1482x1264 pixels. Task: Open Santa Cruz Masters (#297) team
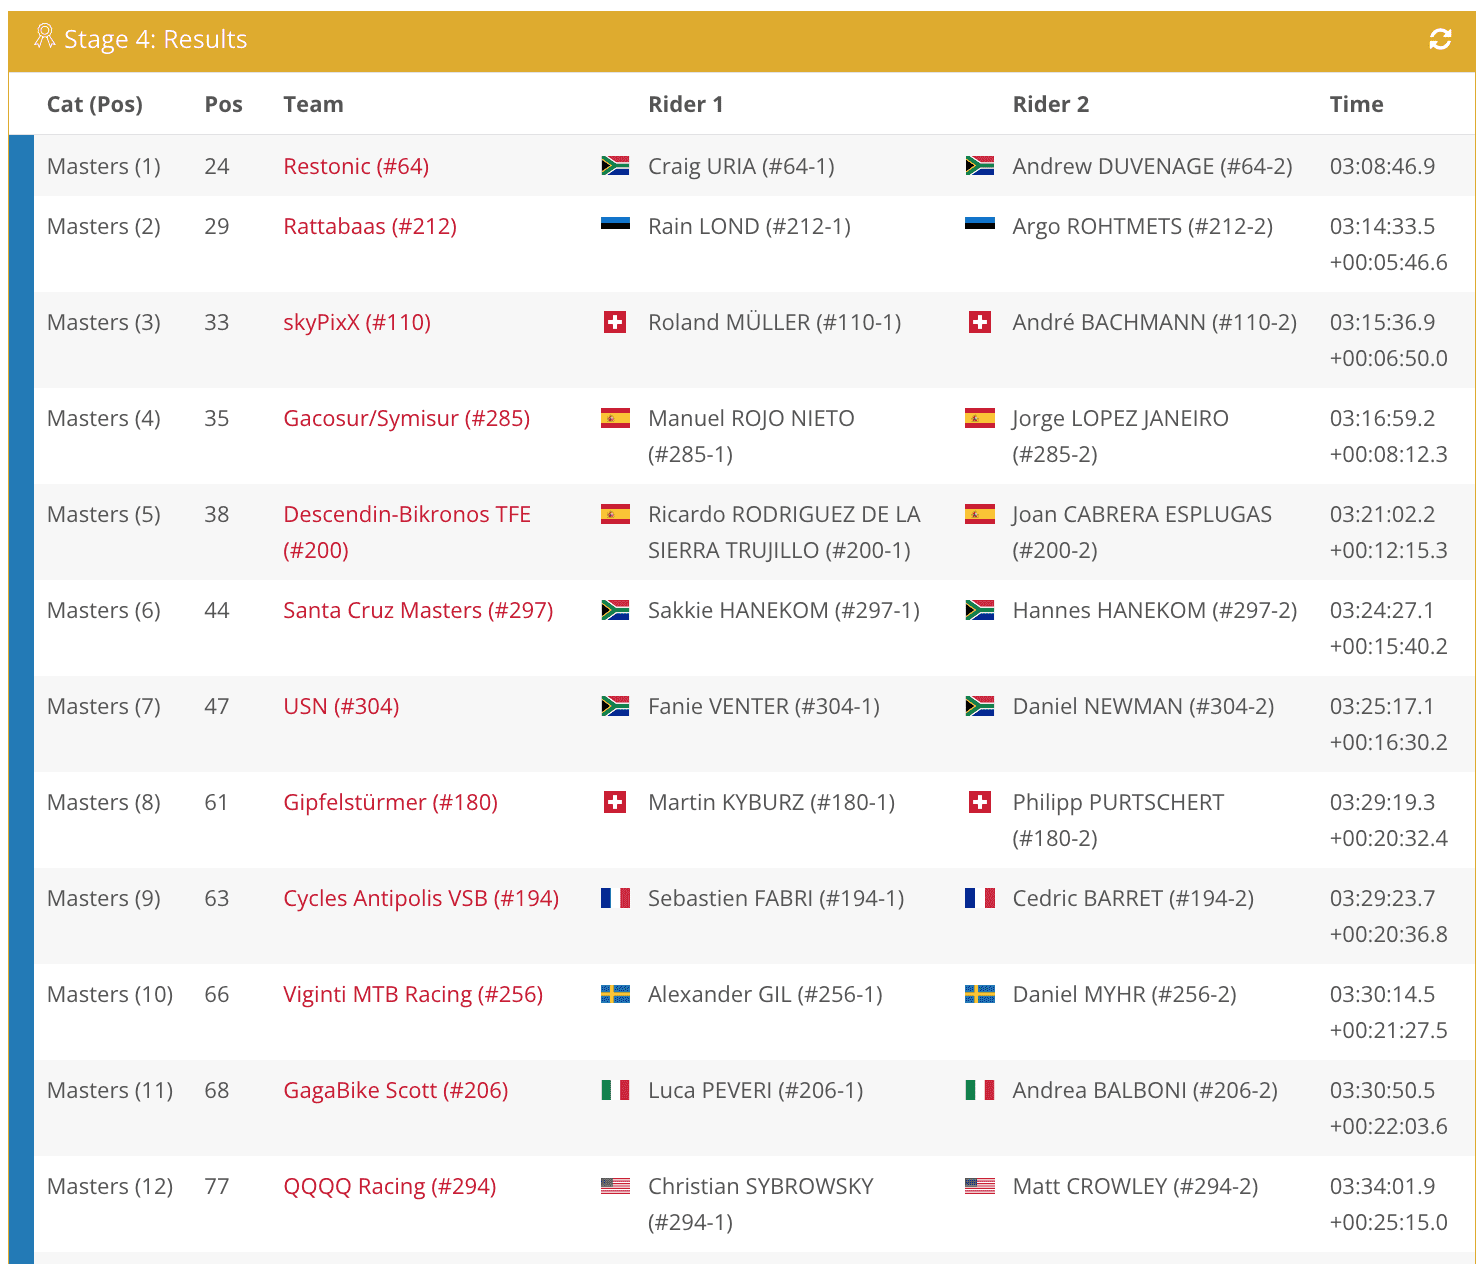point(418,610)
